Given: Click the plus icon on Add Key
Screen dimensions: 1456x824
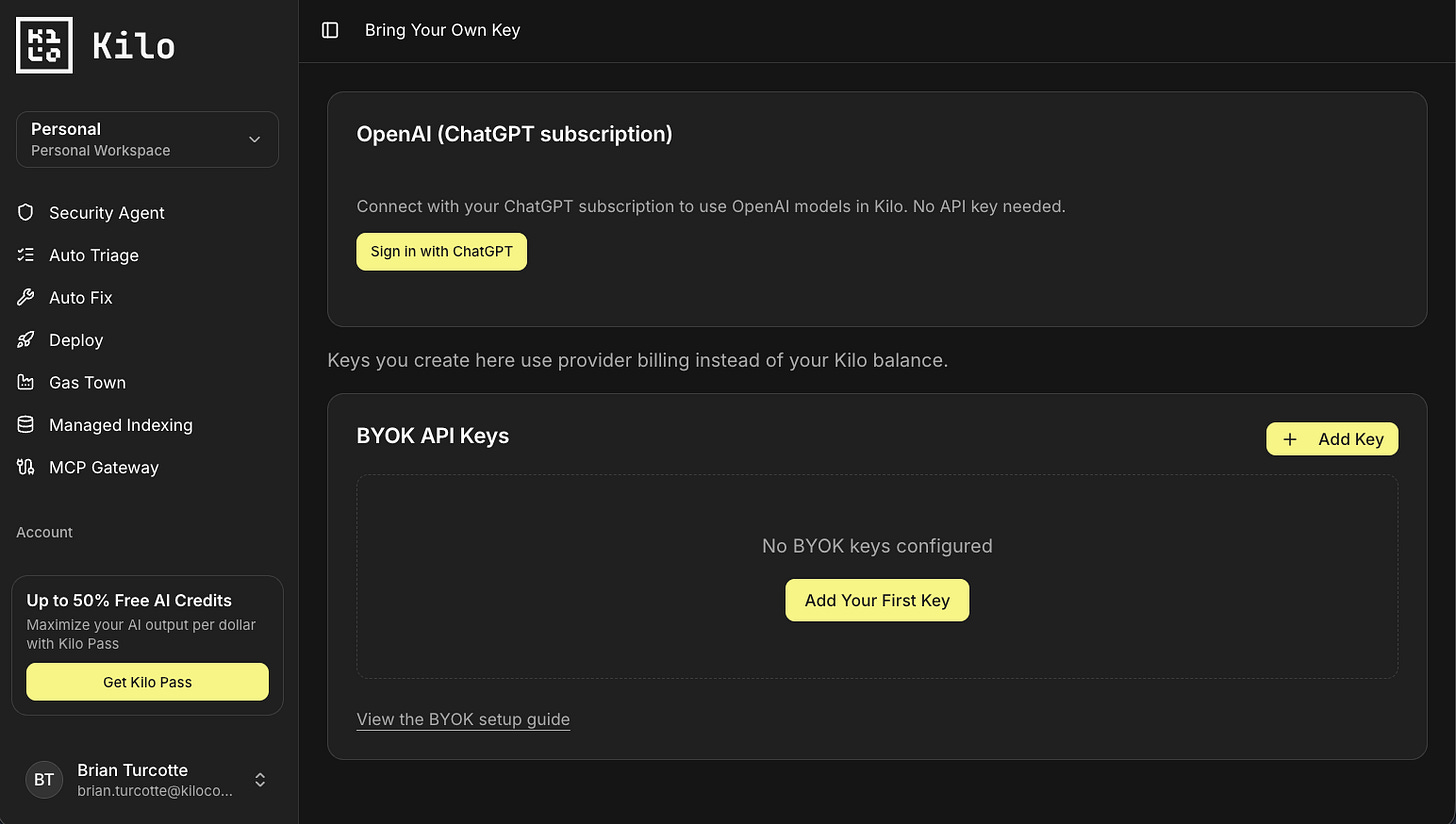Looking at the screenshot, I should pyautogui.click(x=1290, y=439).
